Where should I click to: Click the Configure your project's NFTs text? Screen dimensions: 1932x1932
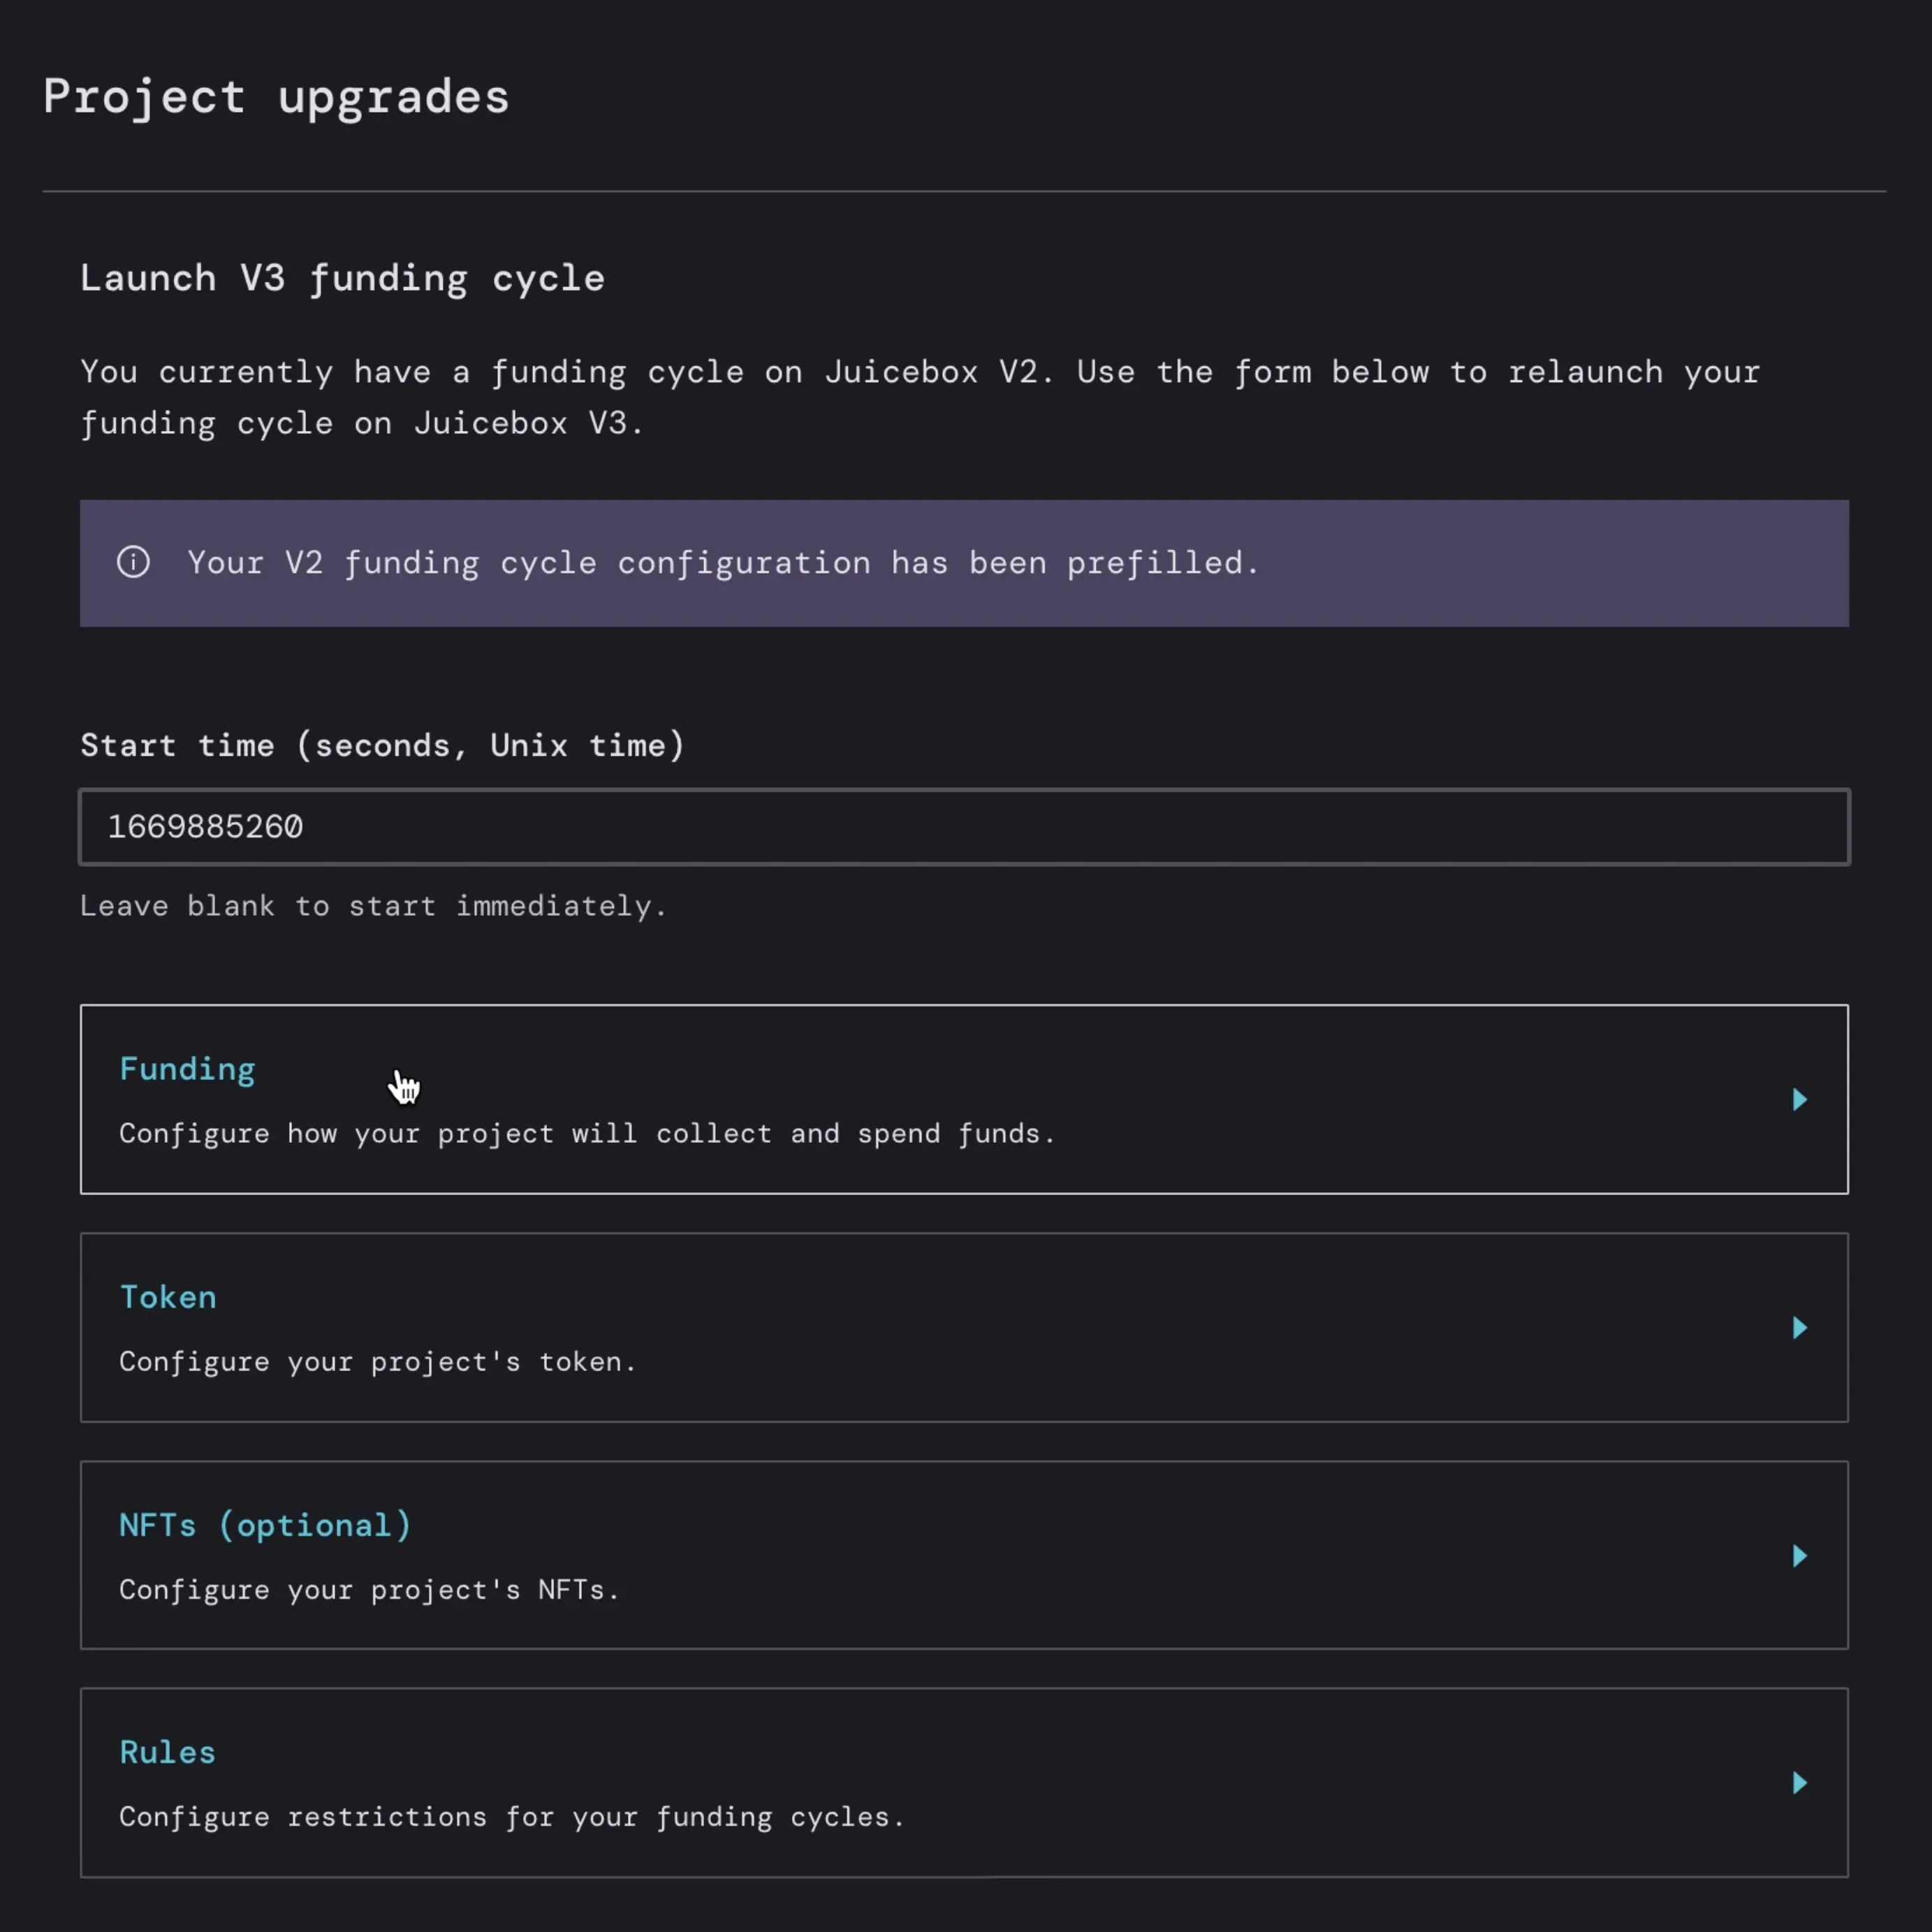(369, 1589)
